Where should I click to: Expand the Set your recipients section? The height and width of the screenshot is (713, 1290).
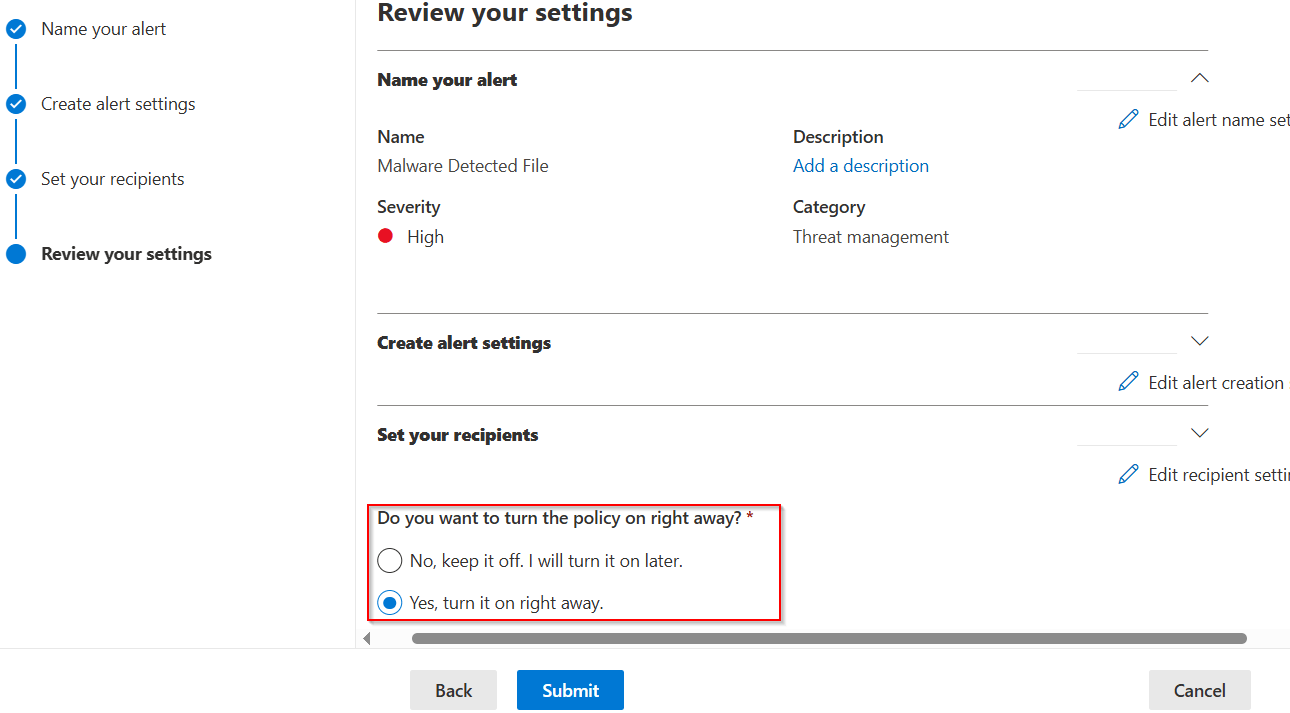pyautogui.click(x=1199, y=432)
